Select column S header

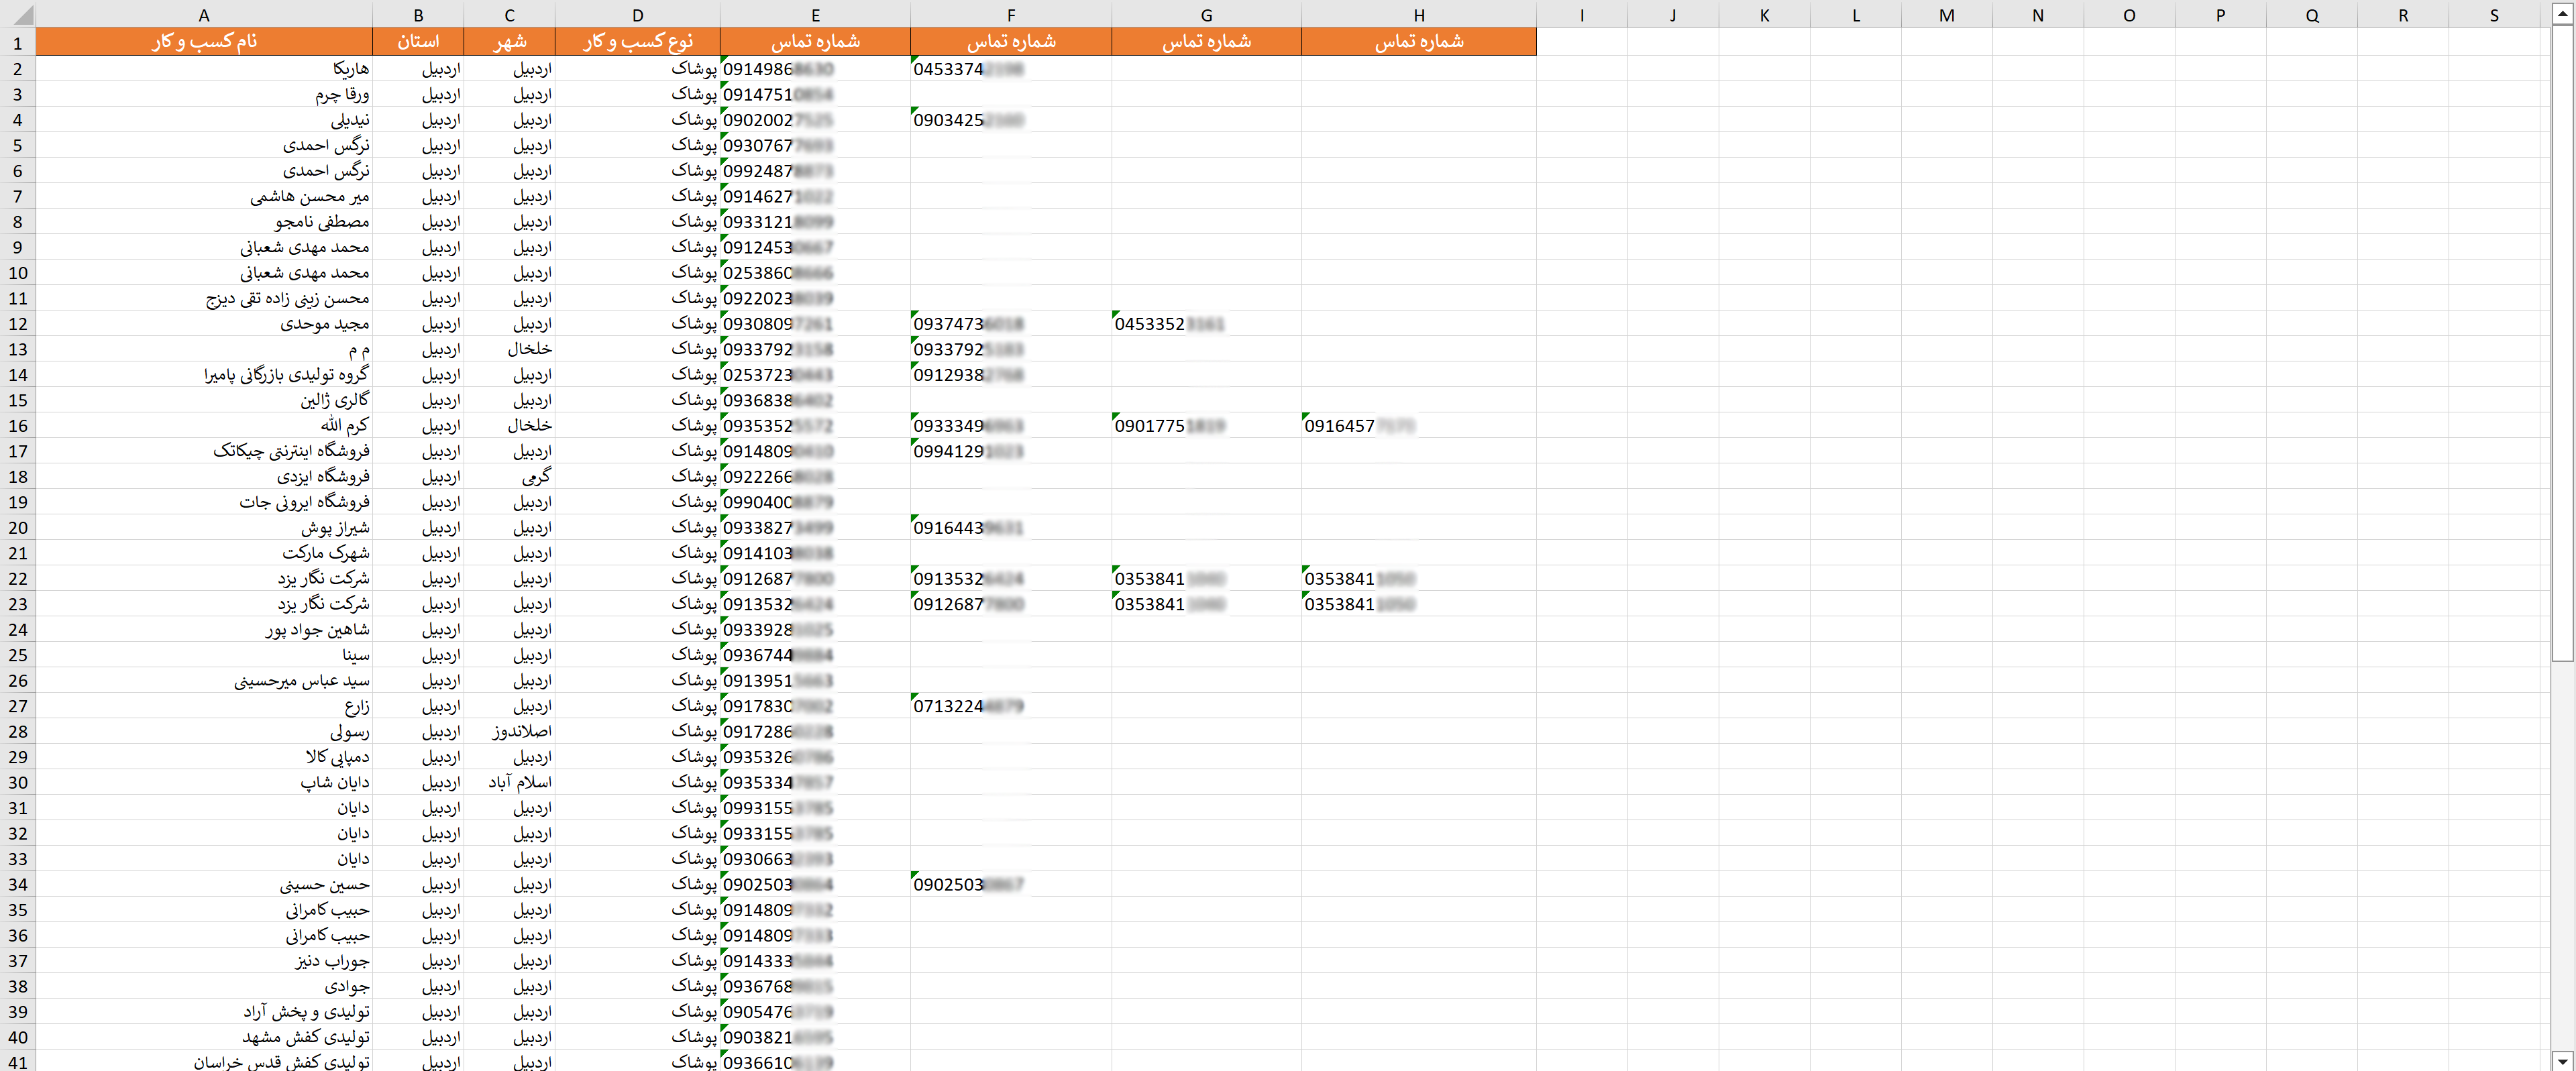click(2494, 14)
